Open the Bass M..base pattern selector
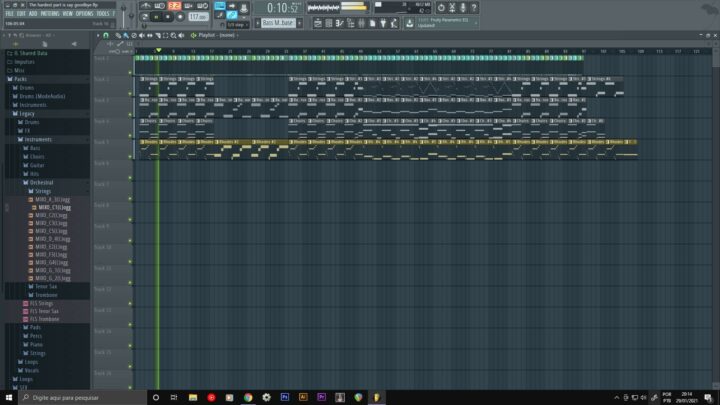Viewport: 720px width, 405px height. coord(278,22)
